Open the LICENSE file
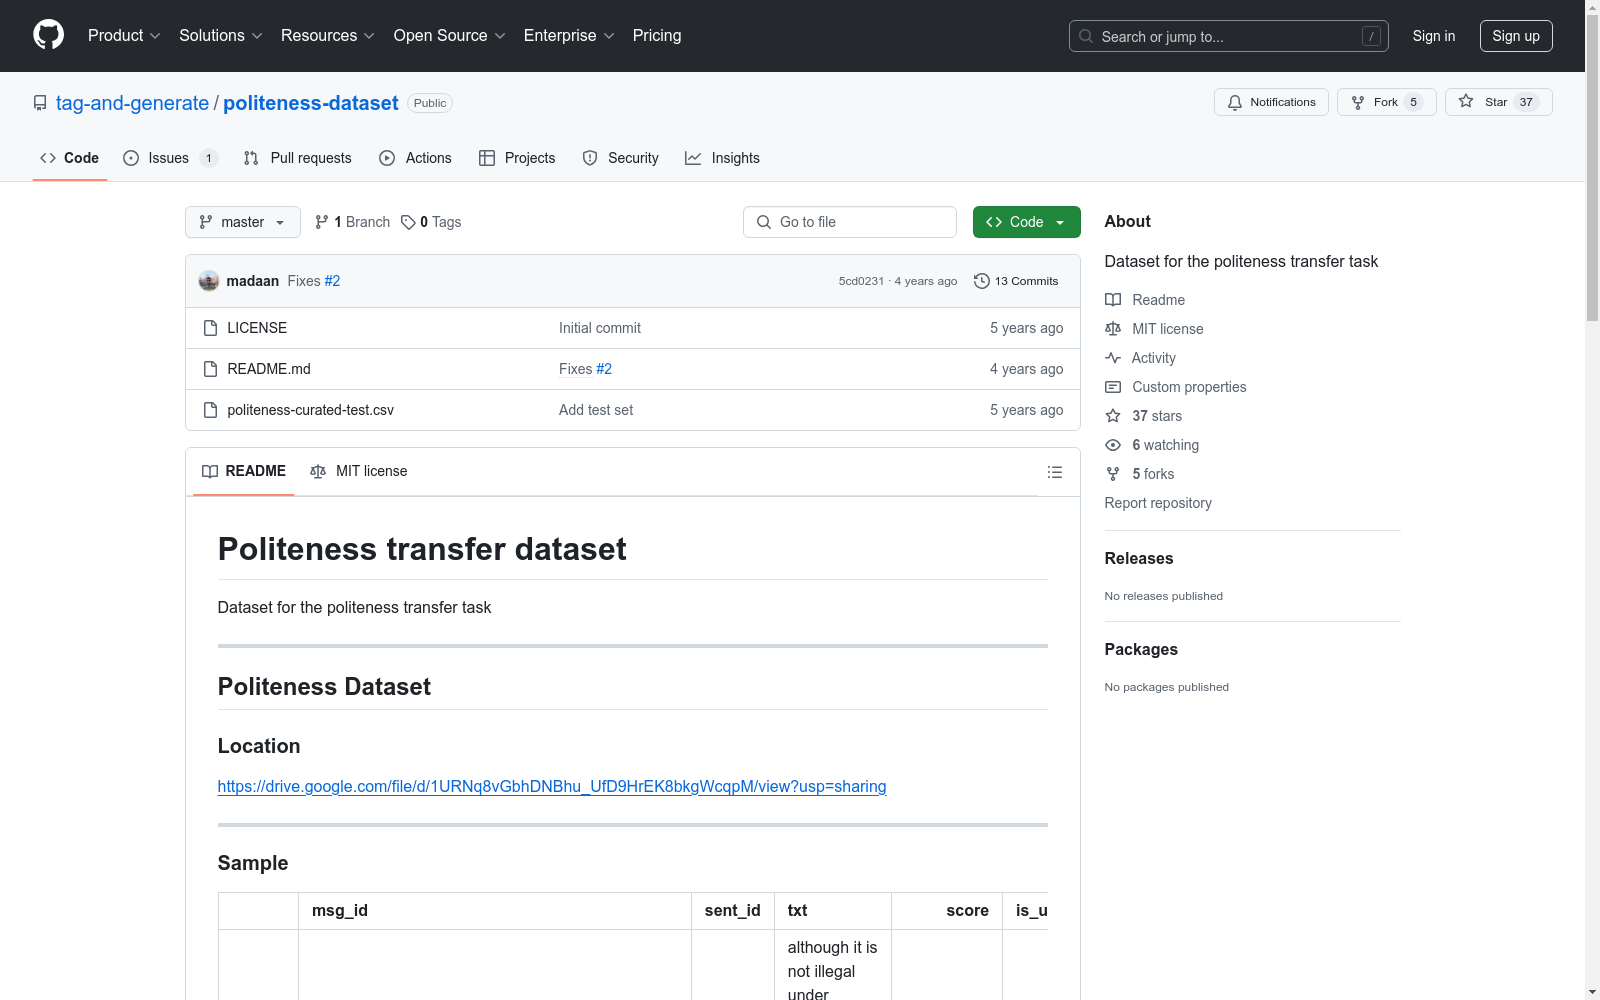1600x1000 pixels. coord(257,328)
